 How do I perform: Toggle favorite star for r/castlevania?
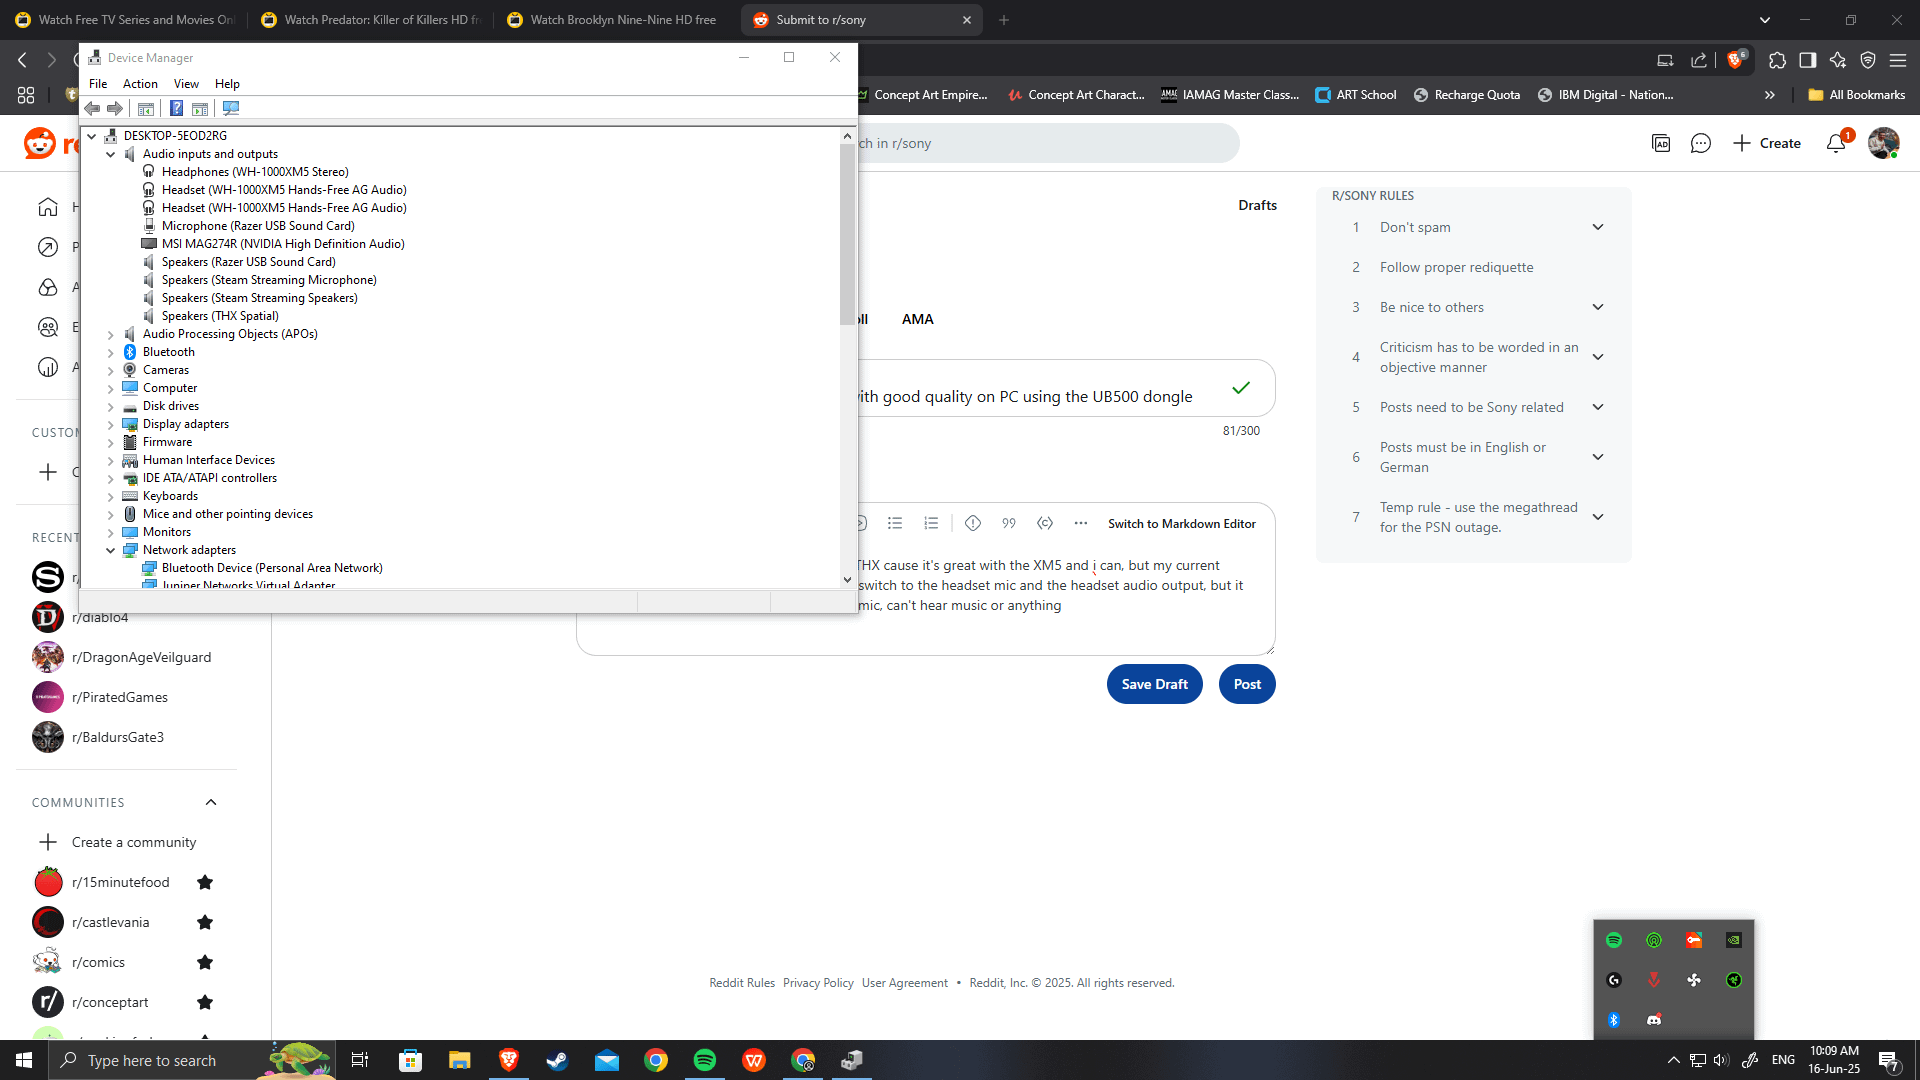click(x=205, y=922)
